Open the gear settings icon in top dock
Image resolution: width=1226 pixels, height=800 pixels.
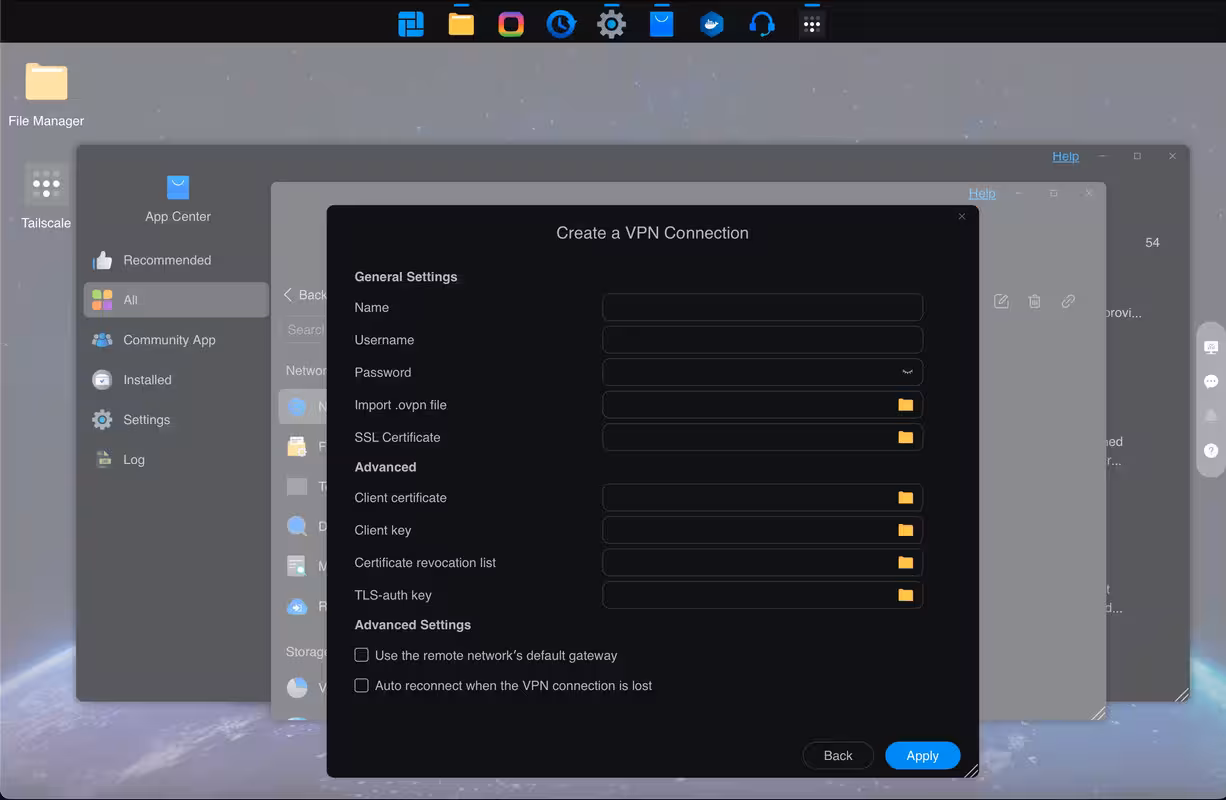tap(612, 24)
